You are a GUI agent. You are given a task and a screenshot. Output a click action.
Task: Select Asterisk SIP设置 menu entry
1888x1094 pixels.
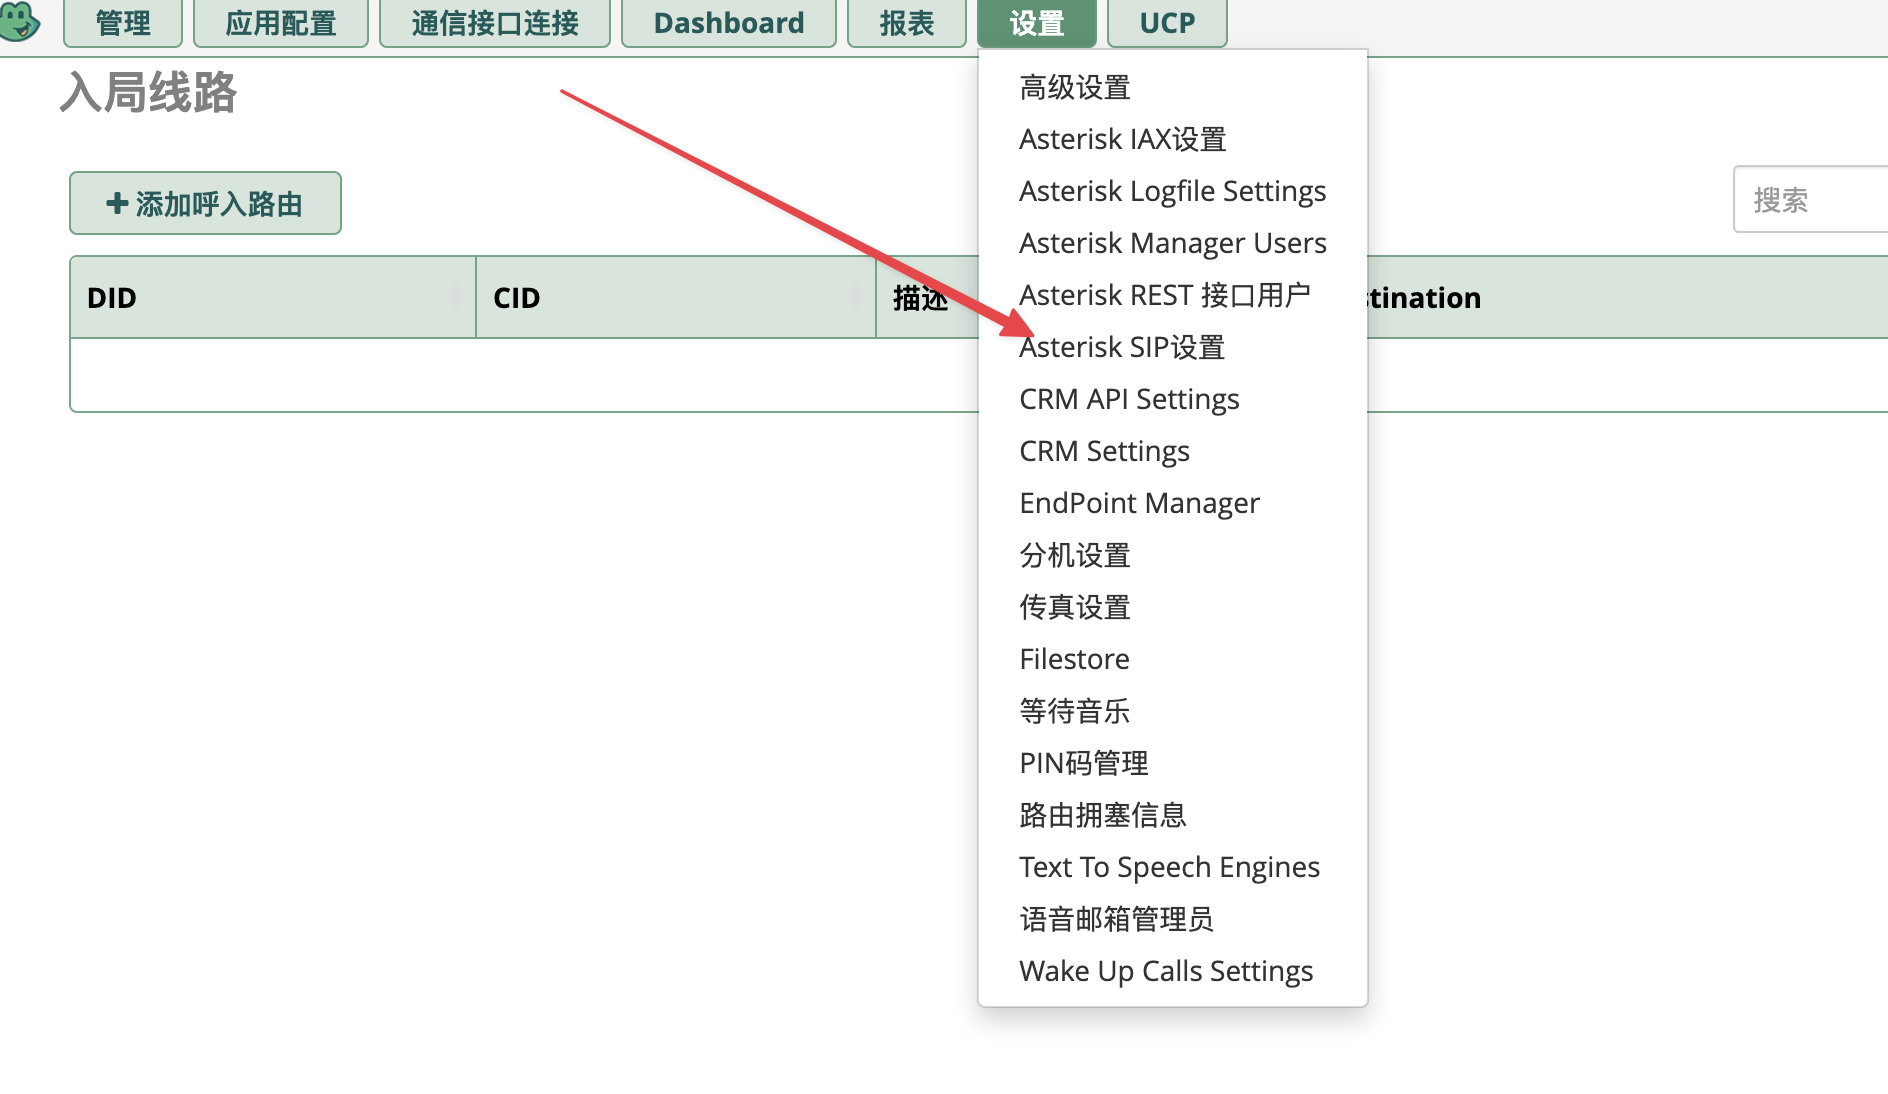coord(1122,347)
